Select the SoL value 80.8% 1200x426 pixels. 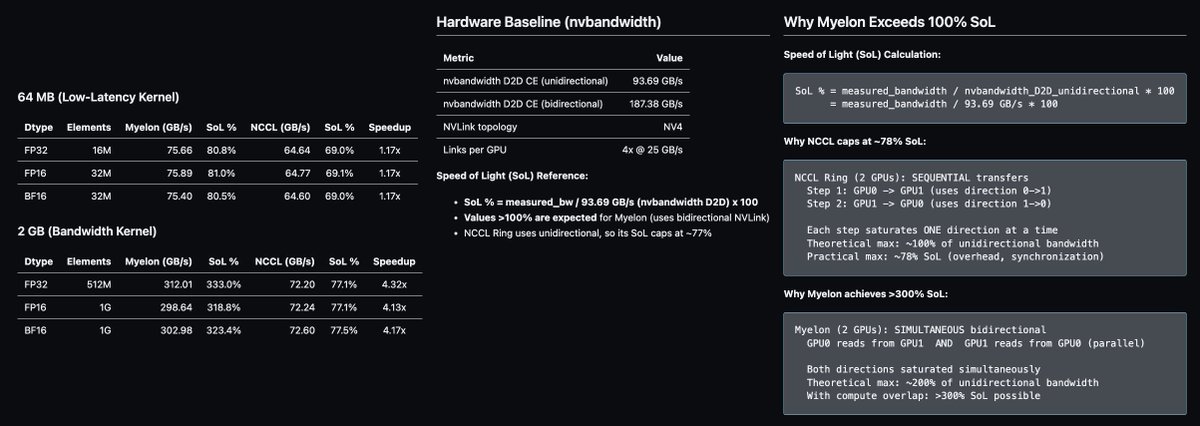[x=222, y=149]
